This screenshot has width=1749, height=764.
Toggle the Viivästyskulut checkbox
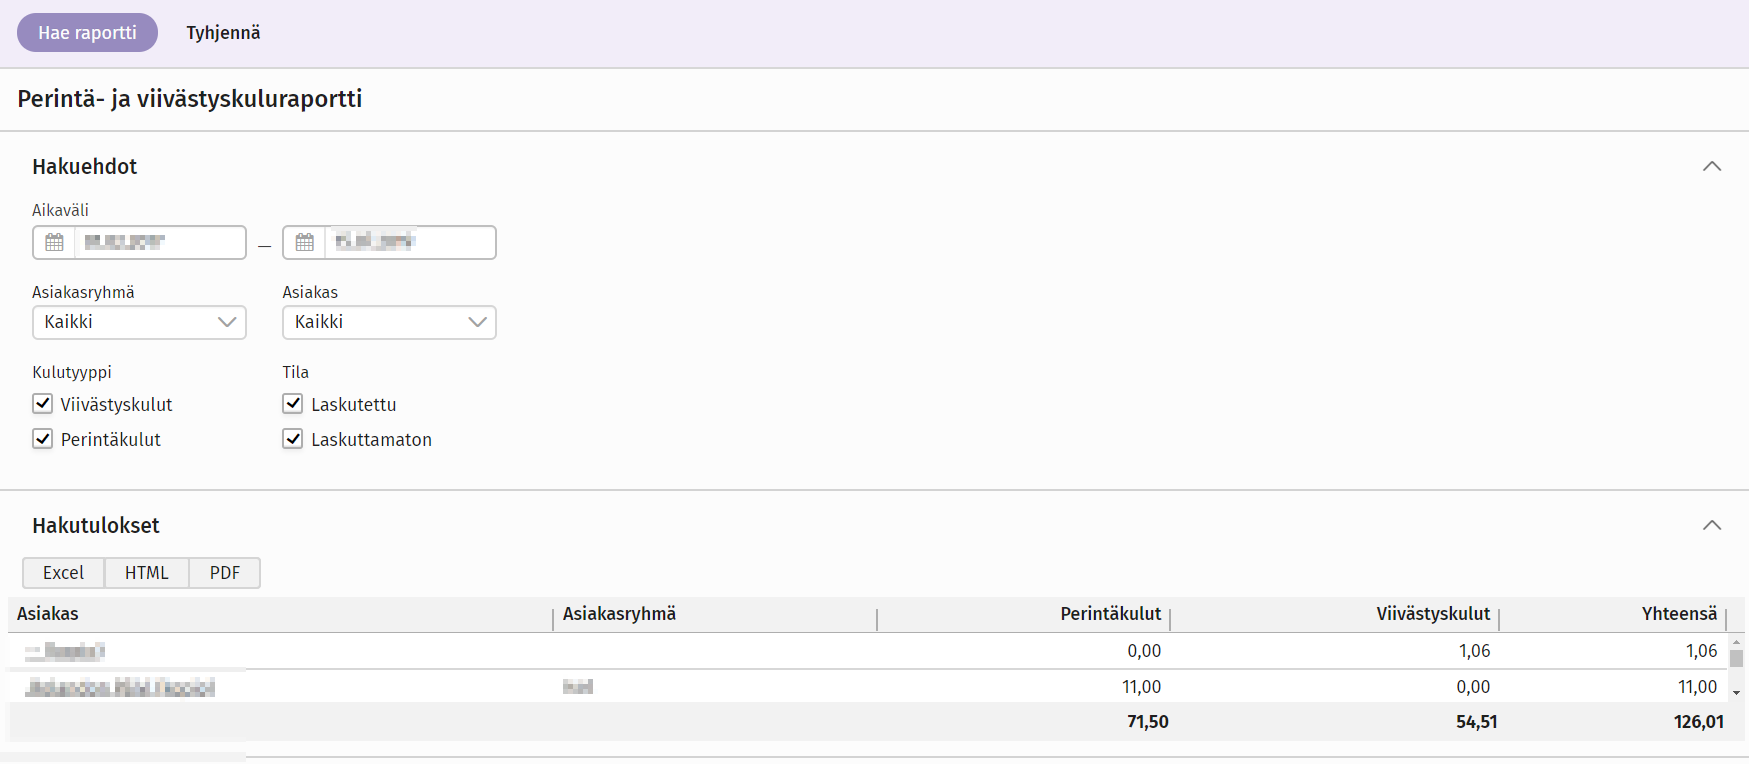(42, 404)
